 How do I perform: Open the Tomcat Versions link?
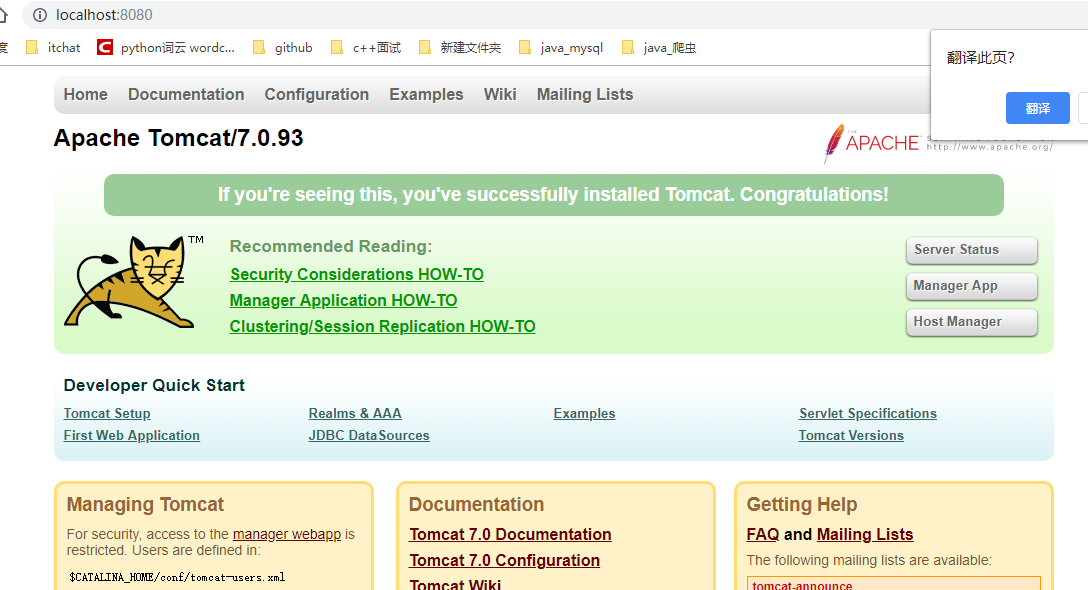coord(851,436)
